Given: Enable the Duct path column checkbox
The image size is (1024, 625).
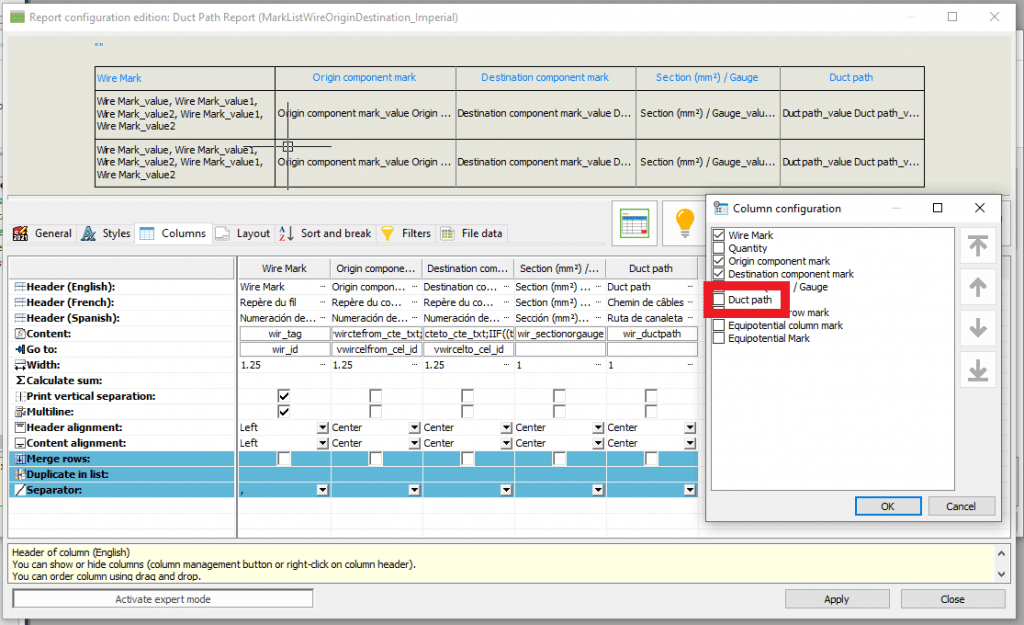Looking at the screenshot, I should [718, 300].
